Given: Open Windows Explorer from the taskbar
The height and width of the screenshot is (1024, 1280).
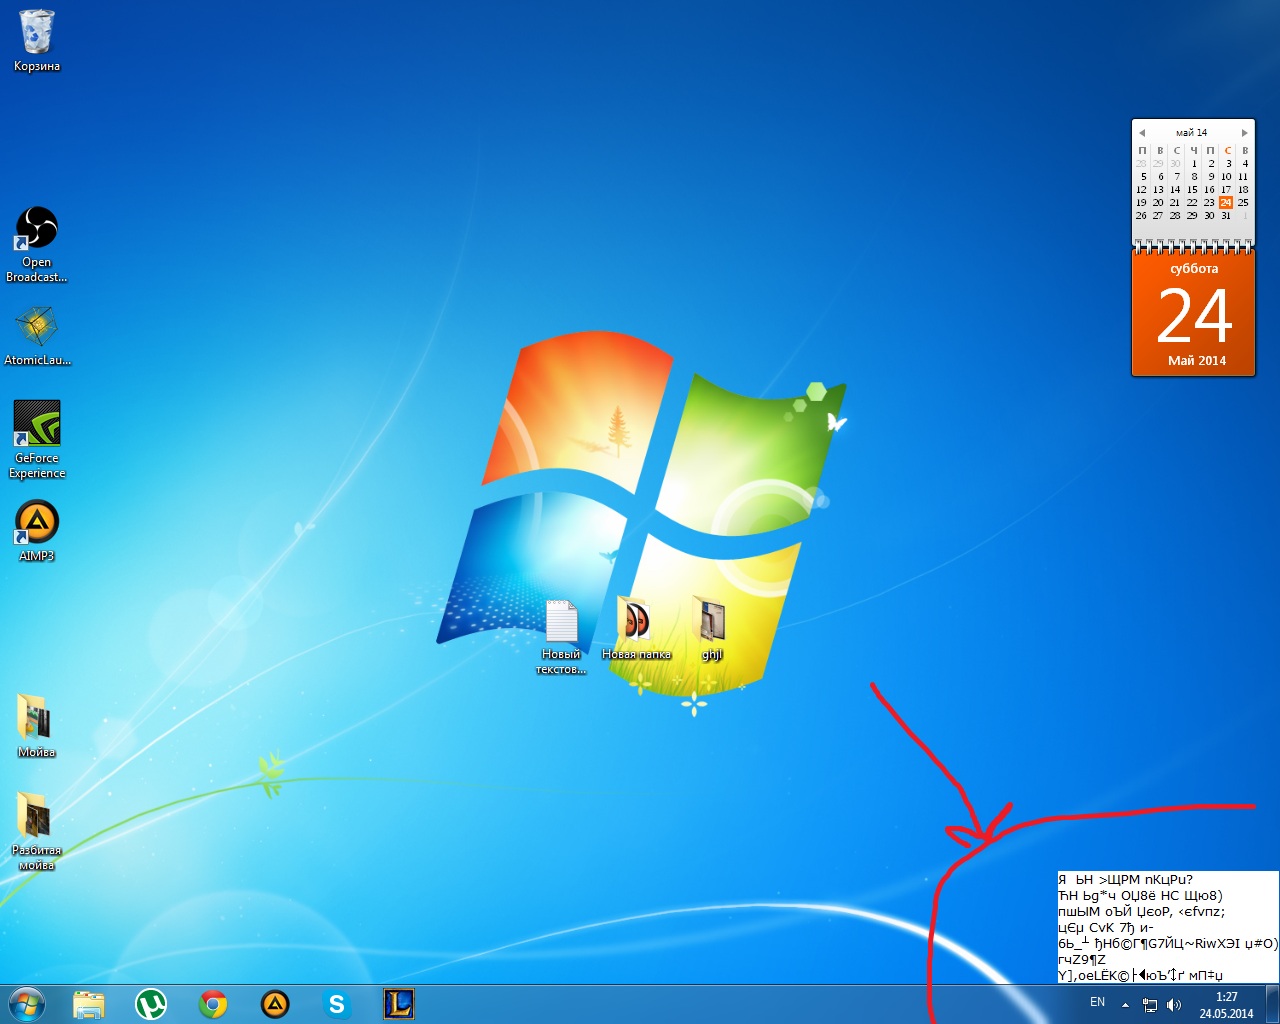Looking at the screenshot, I should tap(89, 1004).
